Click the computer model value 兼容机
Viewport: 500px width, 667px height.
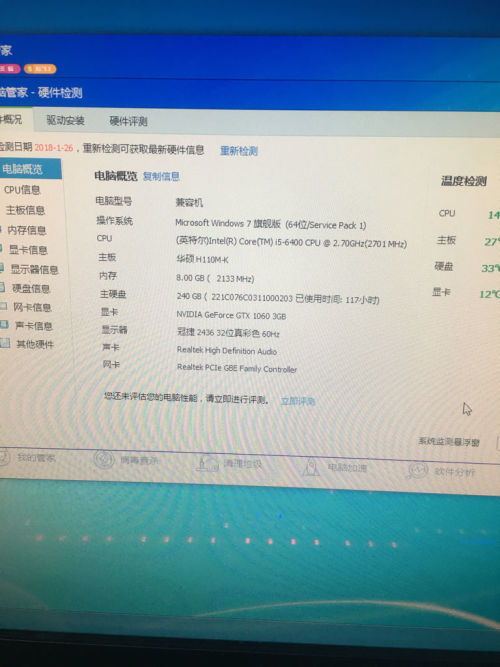(x=189, y=202)
